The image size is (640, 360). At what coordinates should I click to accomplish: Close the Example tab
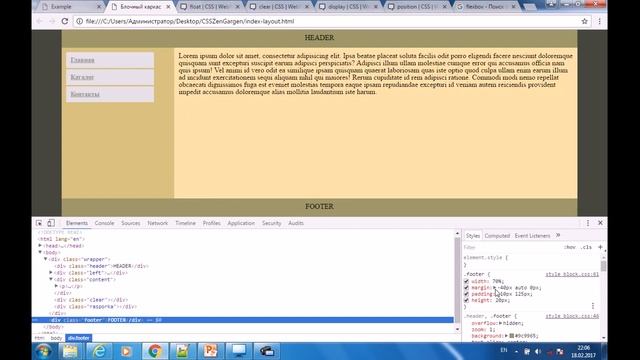(99, 7)
